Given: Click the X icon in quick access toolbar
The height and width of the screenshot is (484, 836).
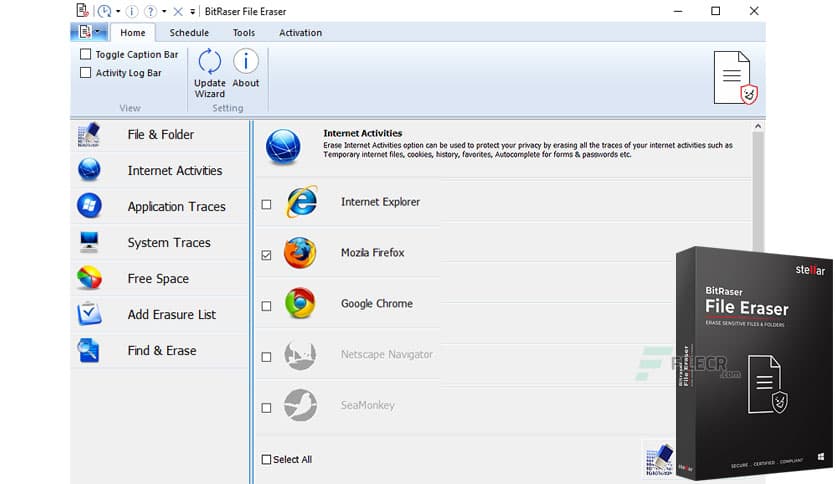Looking at the screenshot, I should 178,11.
